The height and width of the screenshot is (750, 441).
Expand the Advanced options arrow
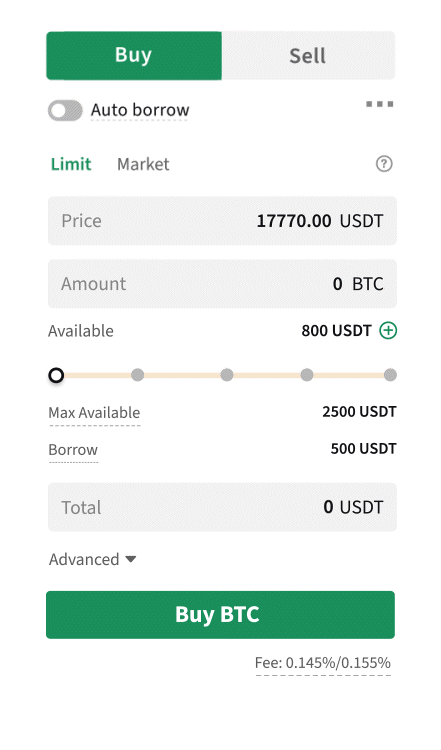[131, 559]
